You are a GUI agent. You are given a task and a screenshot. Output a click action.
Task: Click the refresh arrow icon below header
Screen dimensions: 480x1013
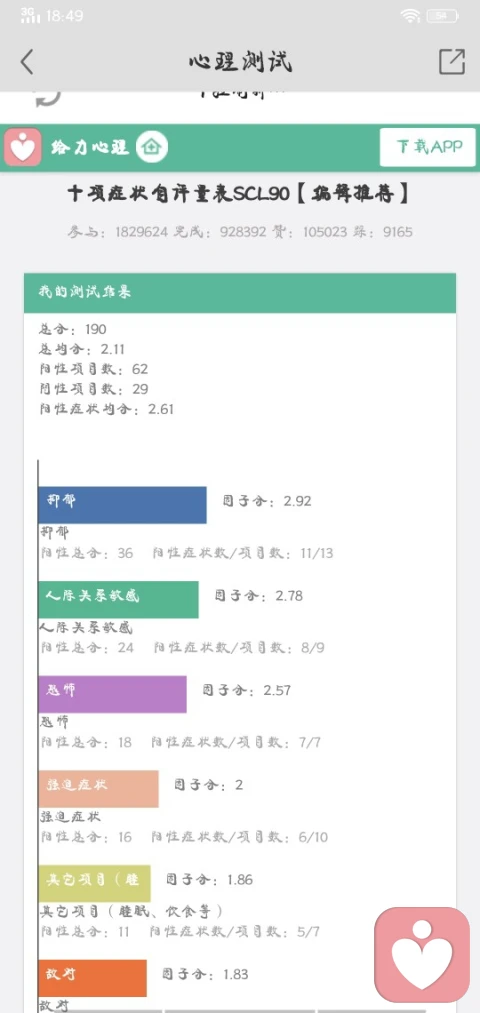coord(48,97)
